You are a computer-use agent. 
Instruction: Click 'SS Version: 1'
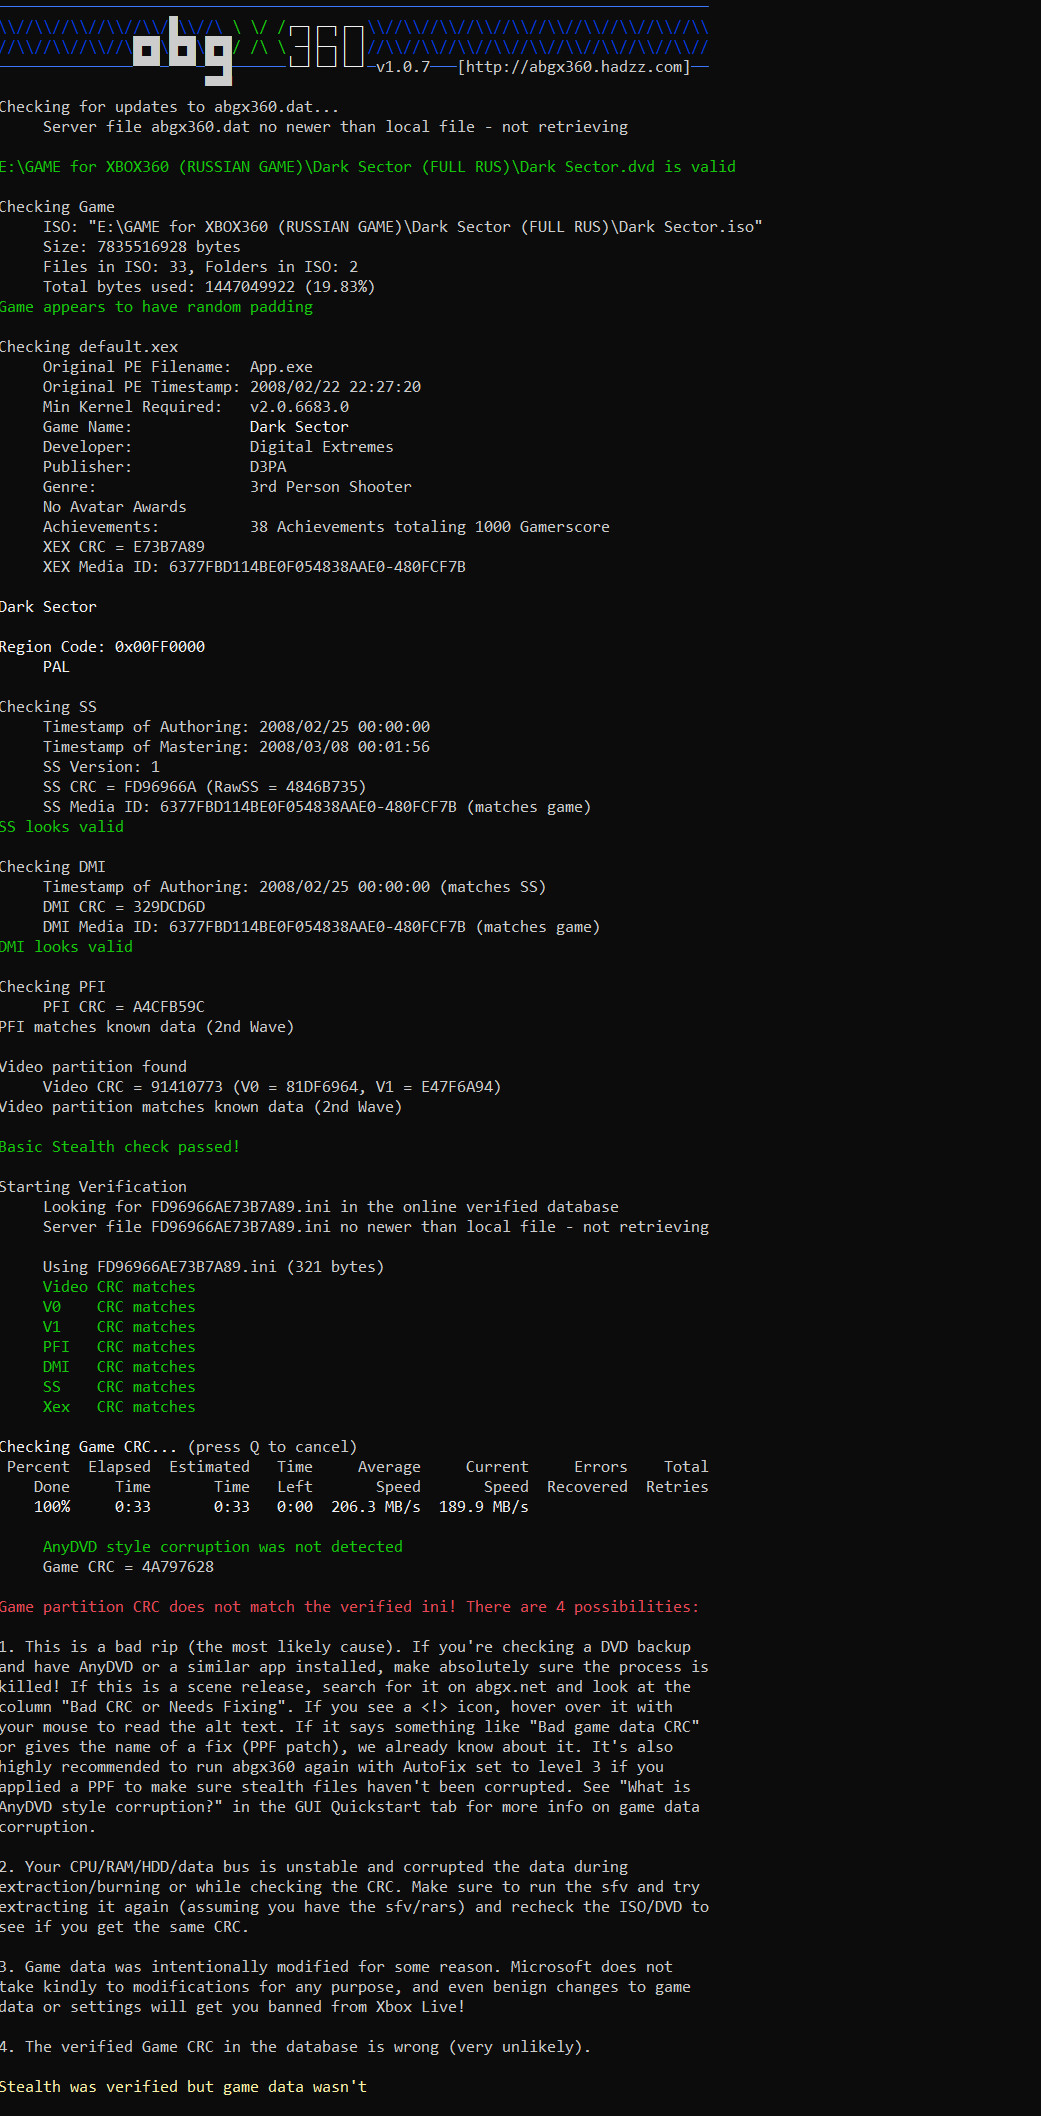click(101, 767)
